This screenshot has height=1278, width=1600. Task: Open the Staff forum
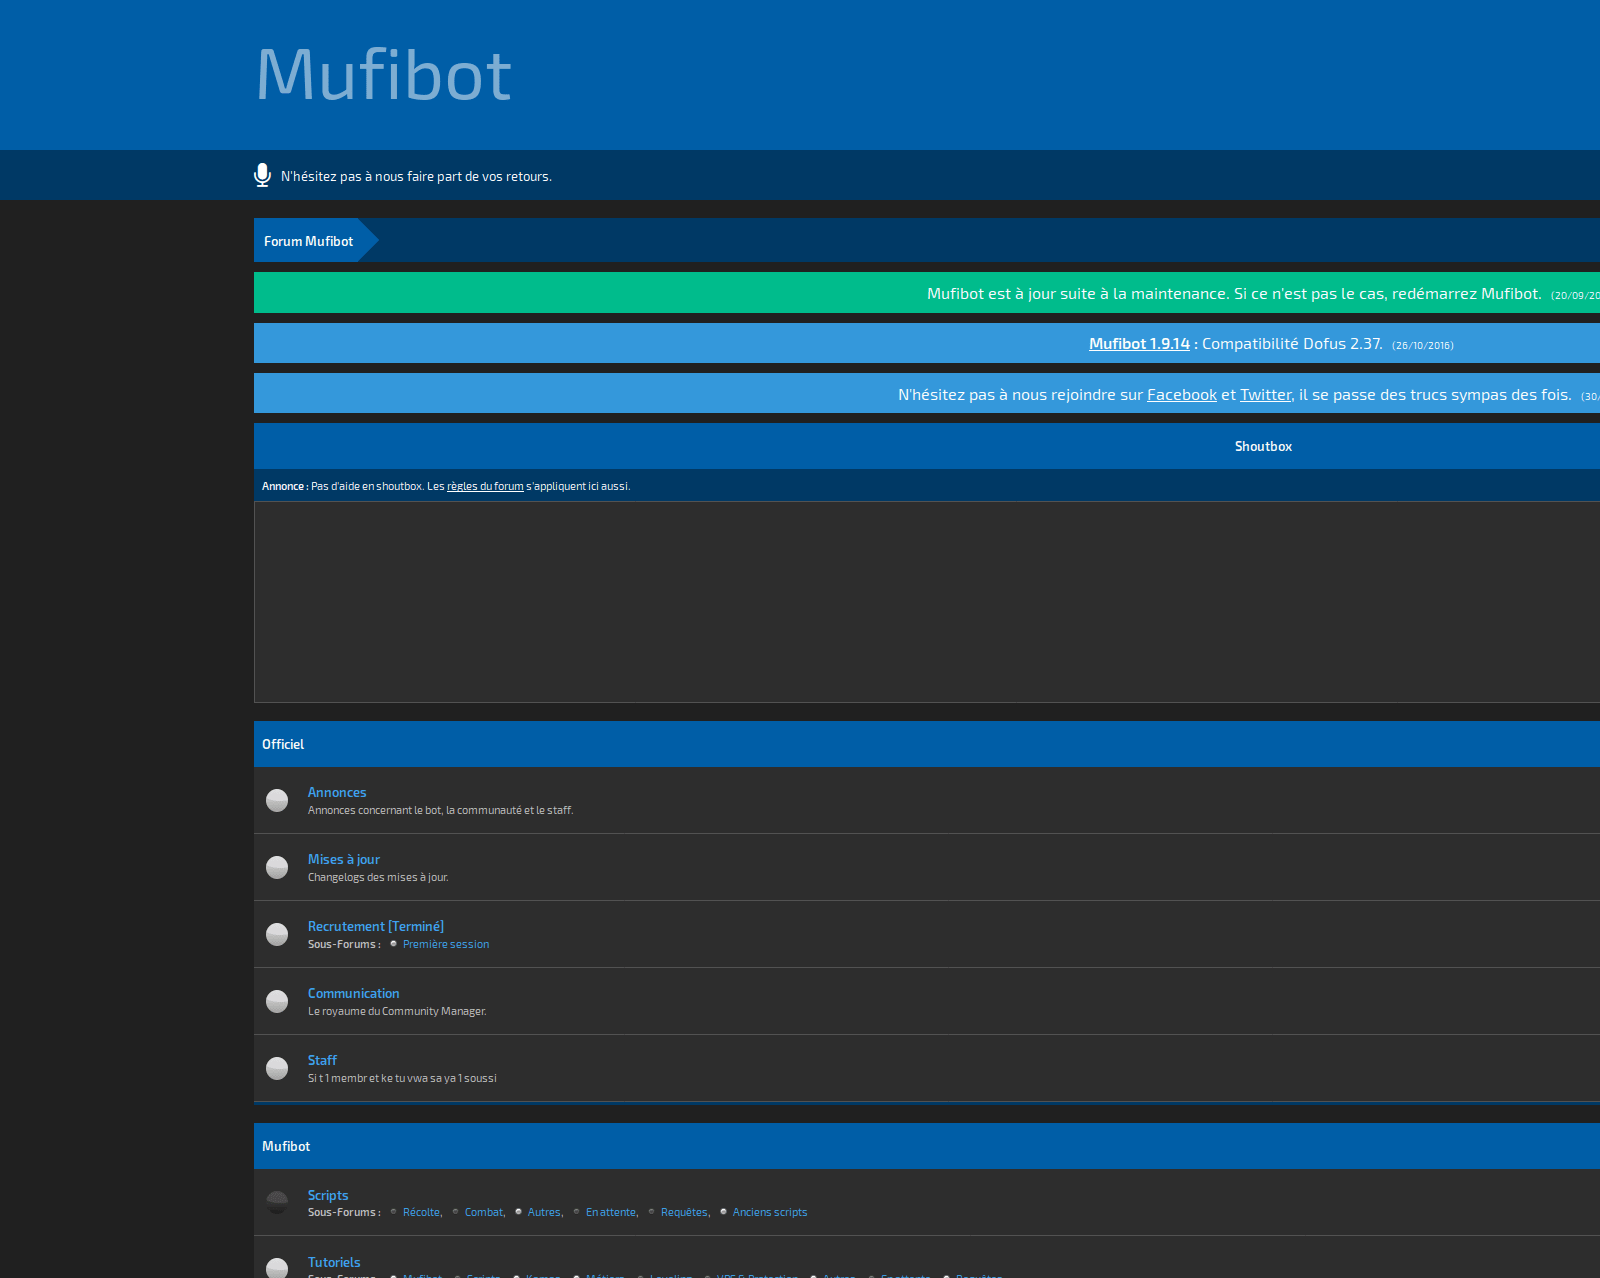click(322, 1060)
